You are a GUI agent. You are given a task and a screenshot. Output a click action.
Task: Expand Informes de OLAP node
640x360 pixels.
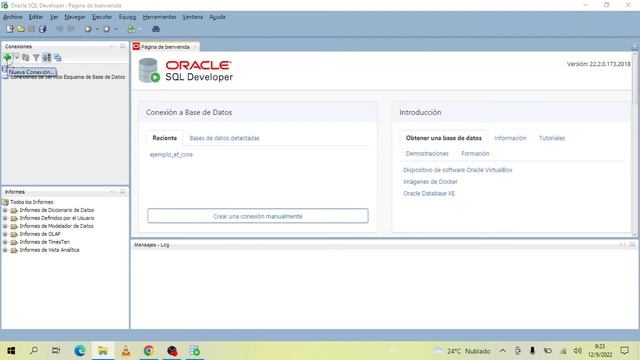tap(5, 234)
